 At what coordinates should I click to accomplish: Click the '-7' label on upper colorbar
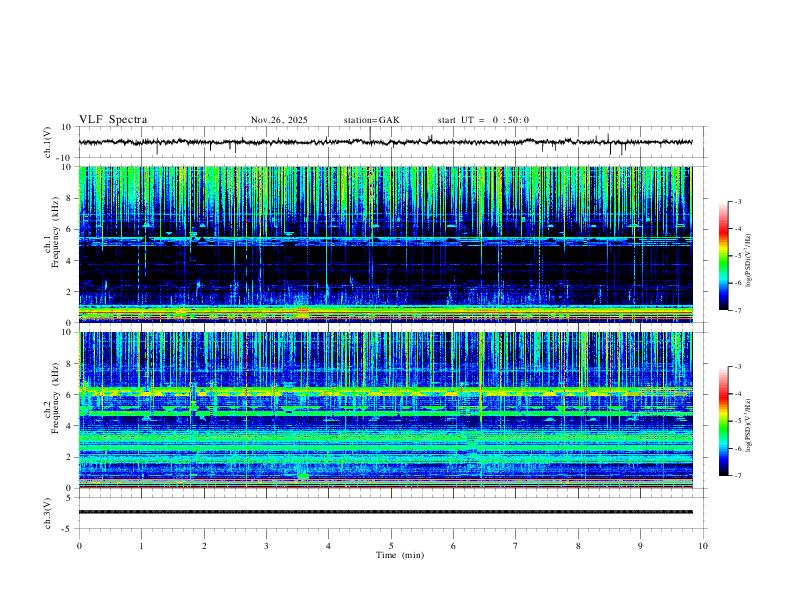(737, 310)
